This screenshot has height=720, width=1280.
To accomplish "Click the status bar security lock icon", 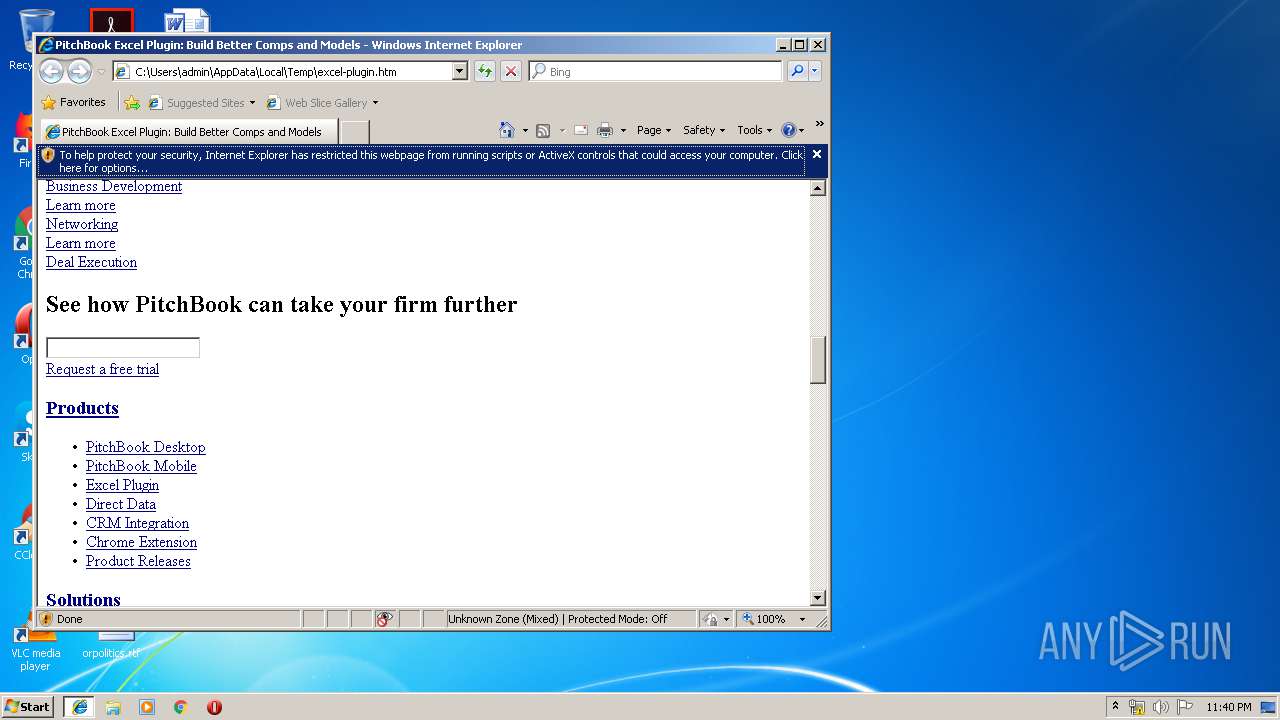I will pyautogui.click(x=710, y=619).
